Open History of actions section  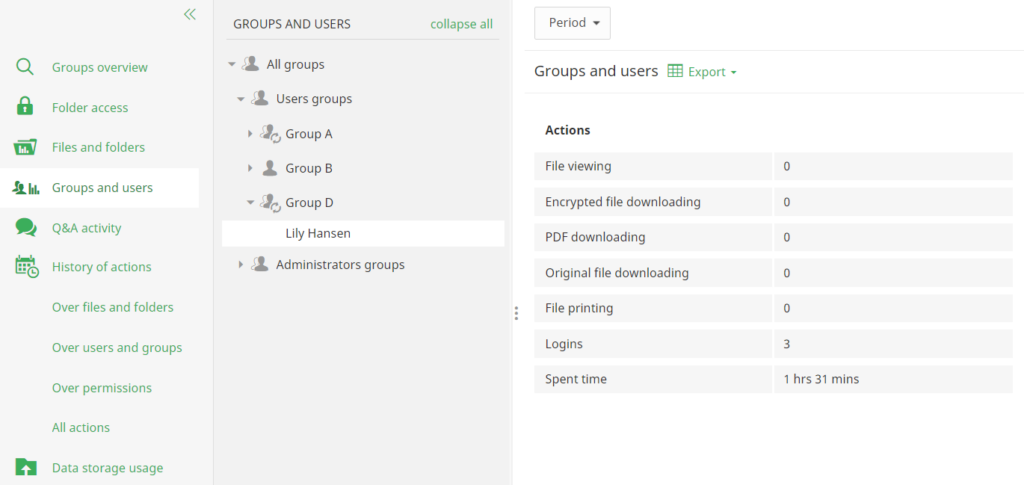click(x=102, y=267)
